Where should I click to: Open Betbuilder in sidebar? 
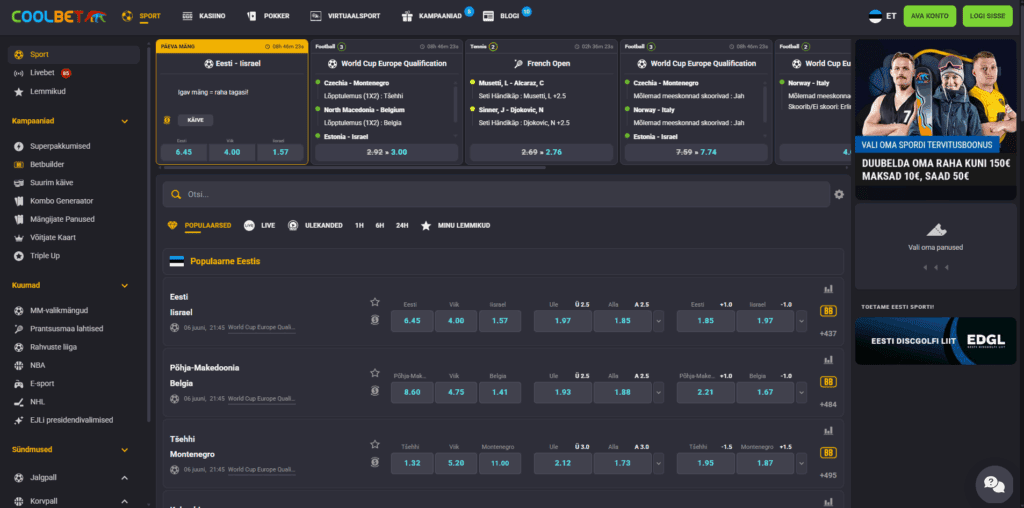coord(47,165)
